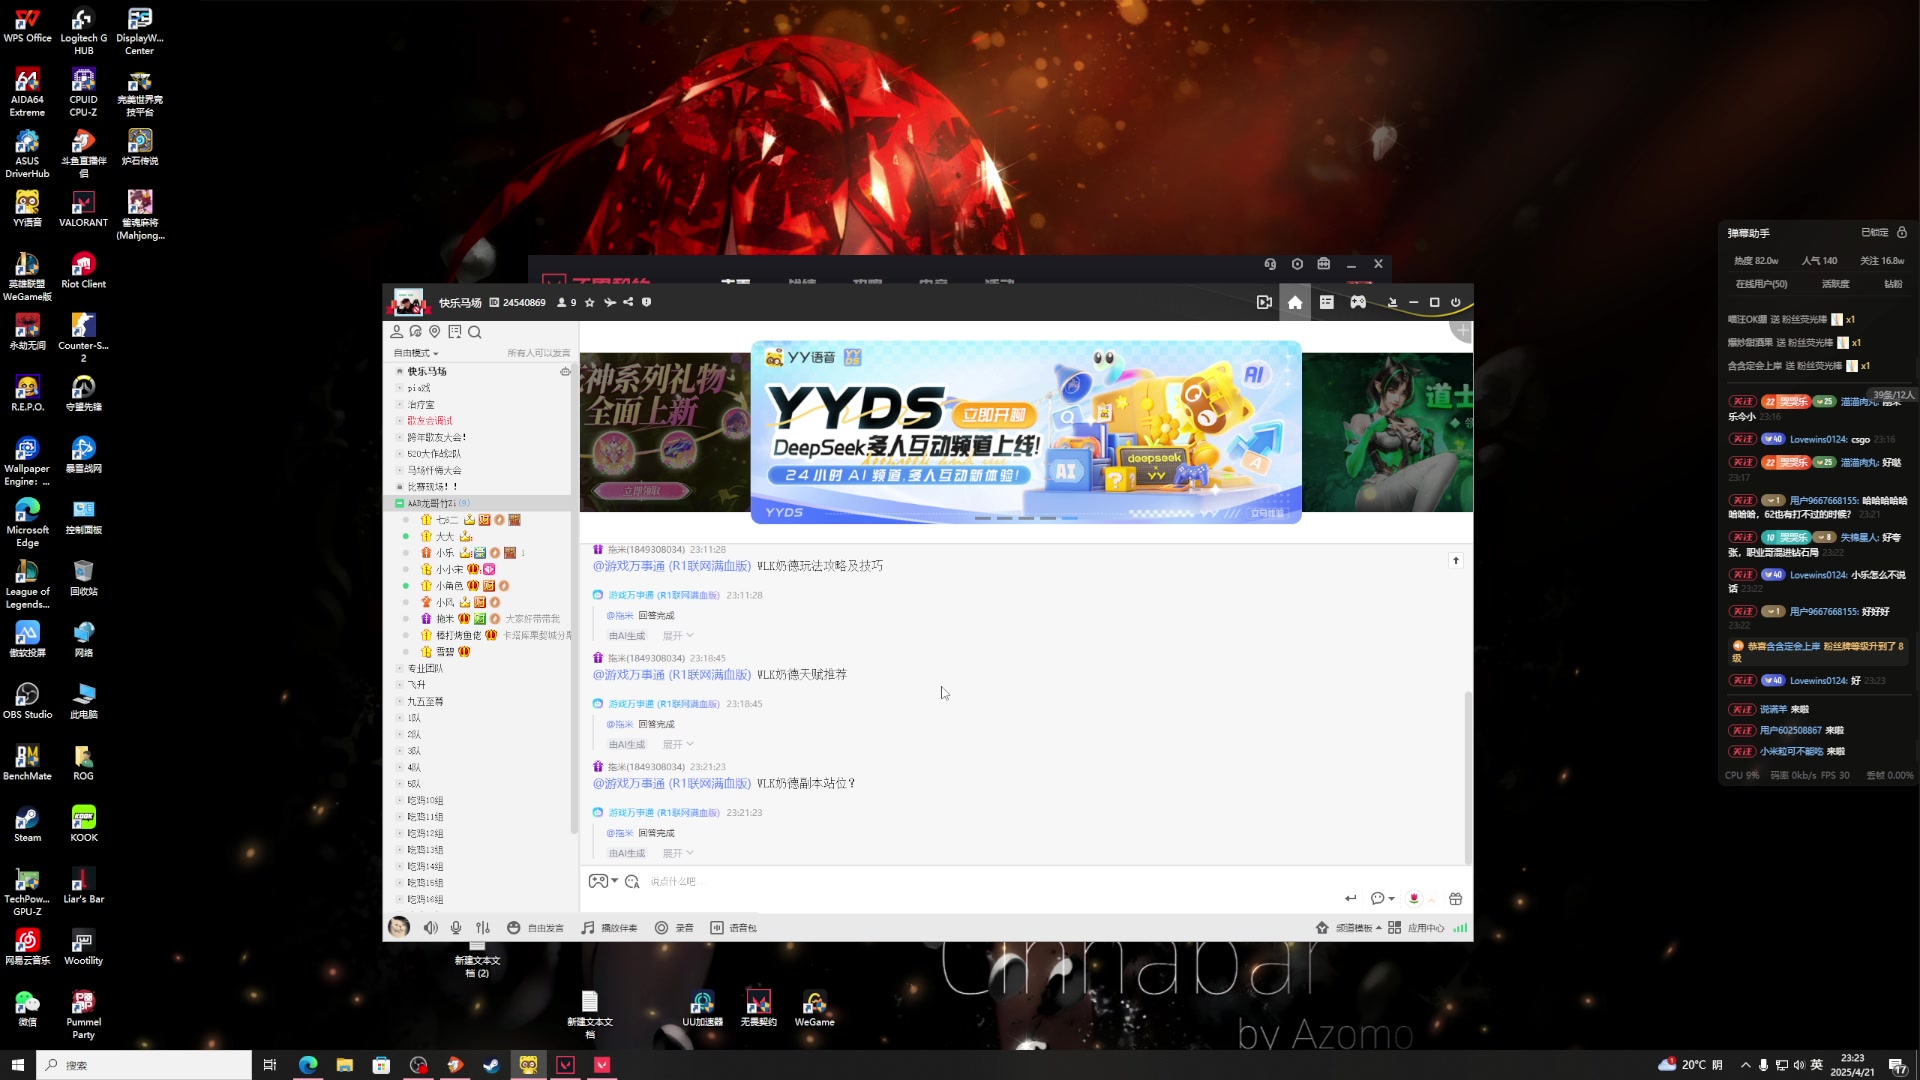Favorite the channel with the star icon
Viewport: 1920px width, 1080px height.
tap(590, 302)
